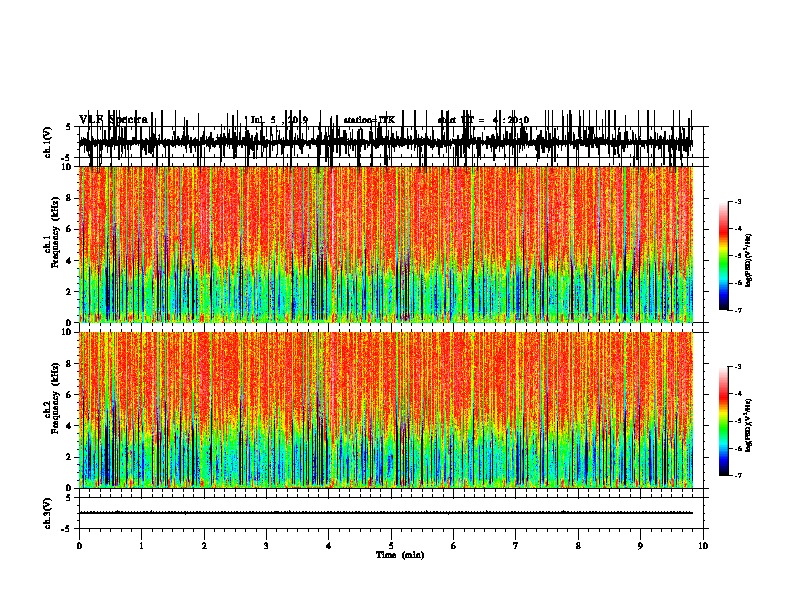Click the 4 kHz tick of ch.1 spectrogram
The height and width of the screenshot is (612, 792).
(69, 261)
